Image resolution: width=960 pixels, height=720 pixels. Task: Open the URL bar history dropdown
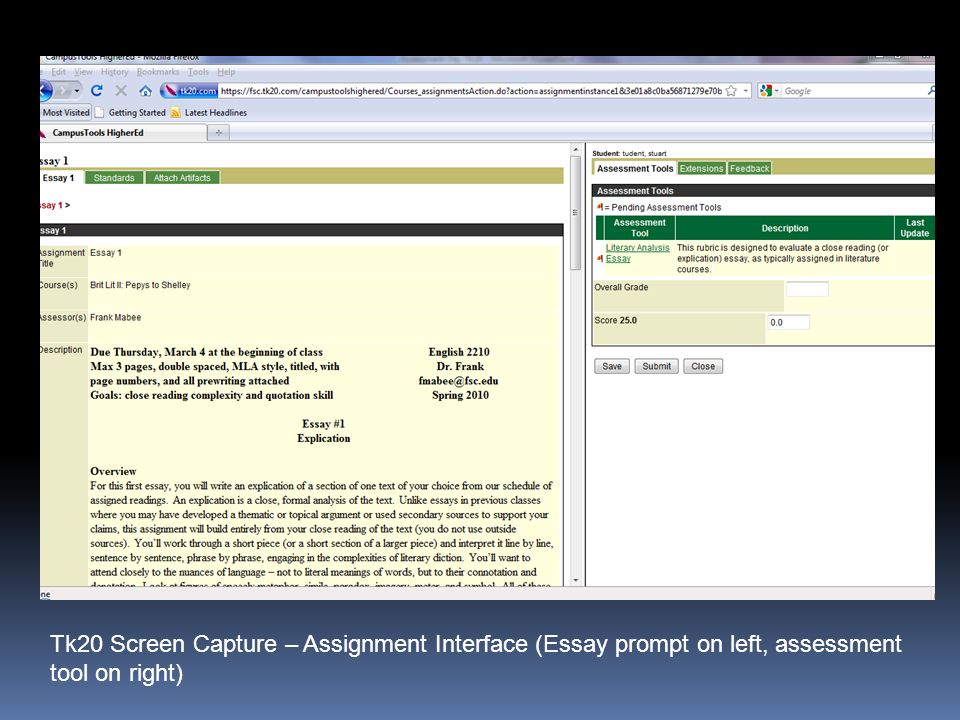746,91
